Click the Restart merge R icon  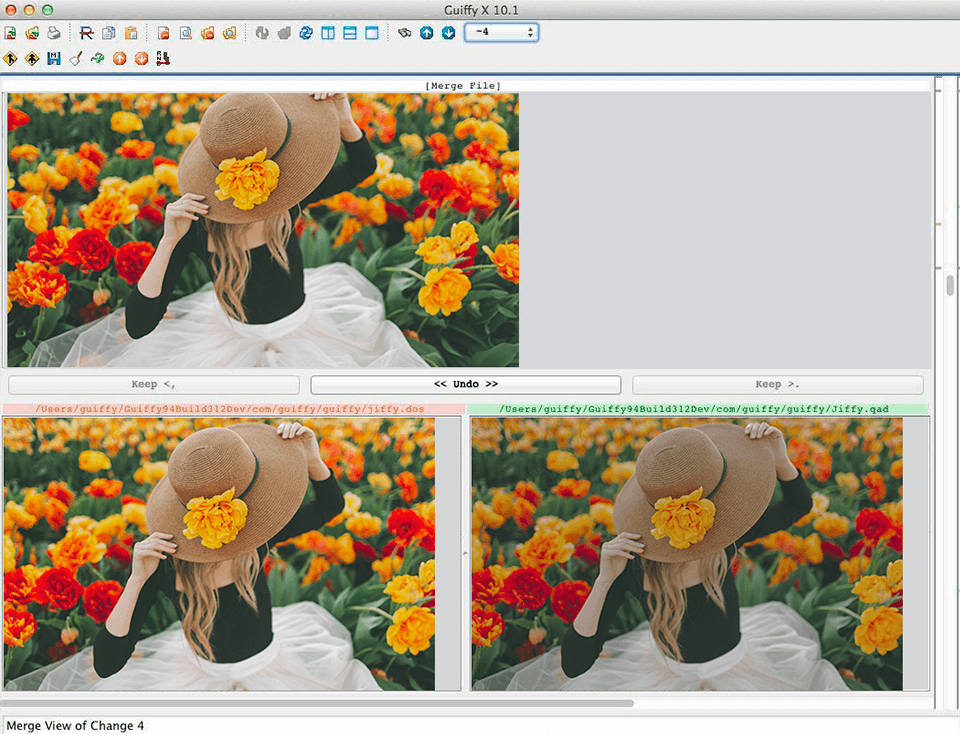[x=84, y=32]
